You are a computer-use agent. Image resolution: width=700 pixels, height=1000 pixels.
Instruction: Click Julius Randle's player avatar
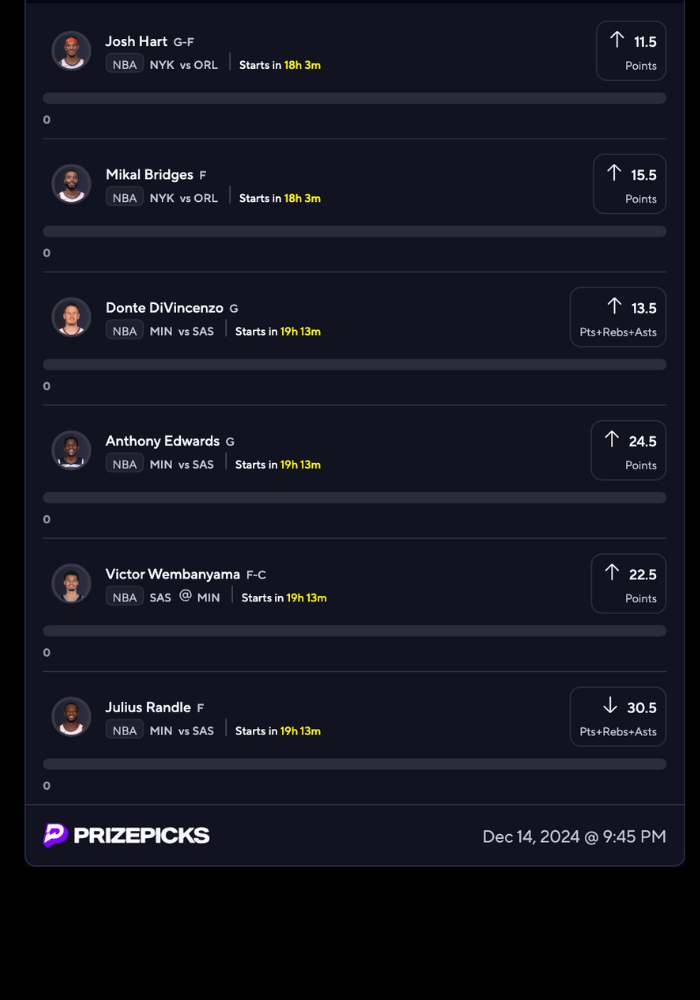71,716
